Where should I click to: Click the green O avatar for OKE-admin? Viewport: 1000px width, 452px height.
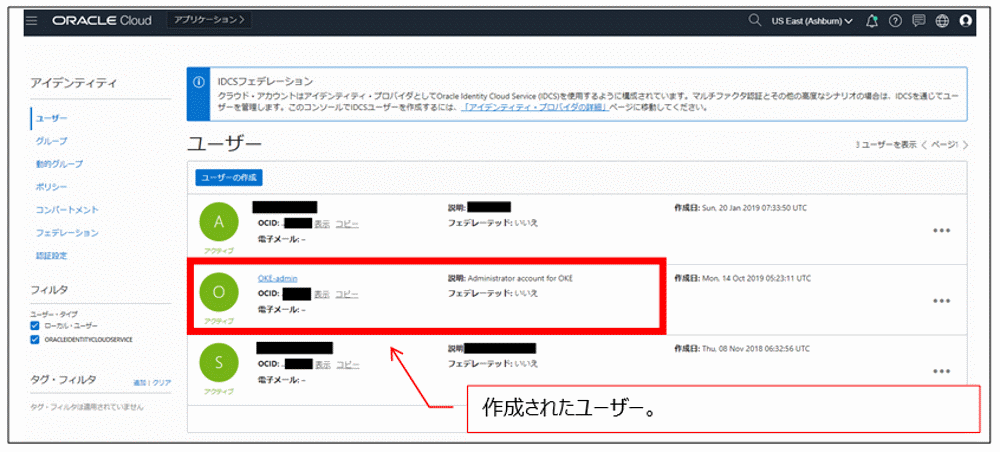[x=219, y=292]
